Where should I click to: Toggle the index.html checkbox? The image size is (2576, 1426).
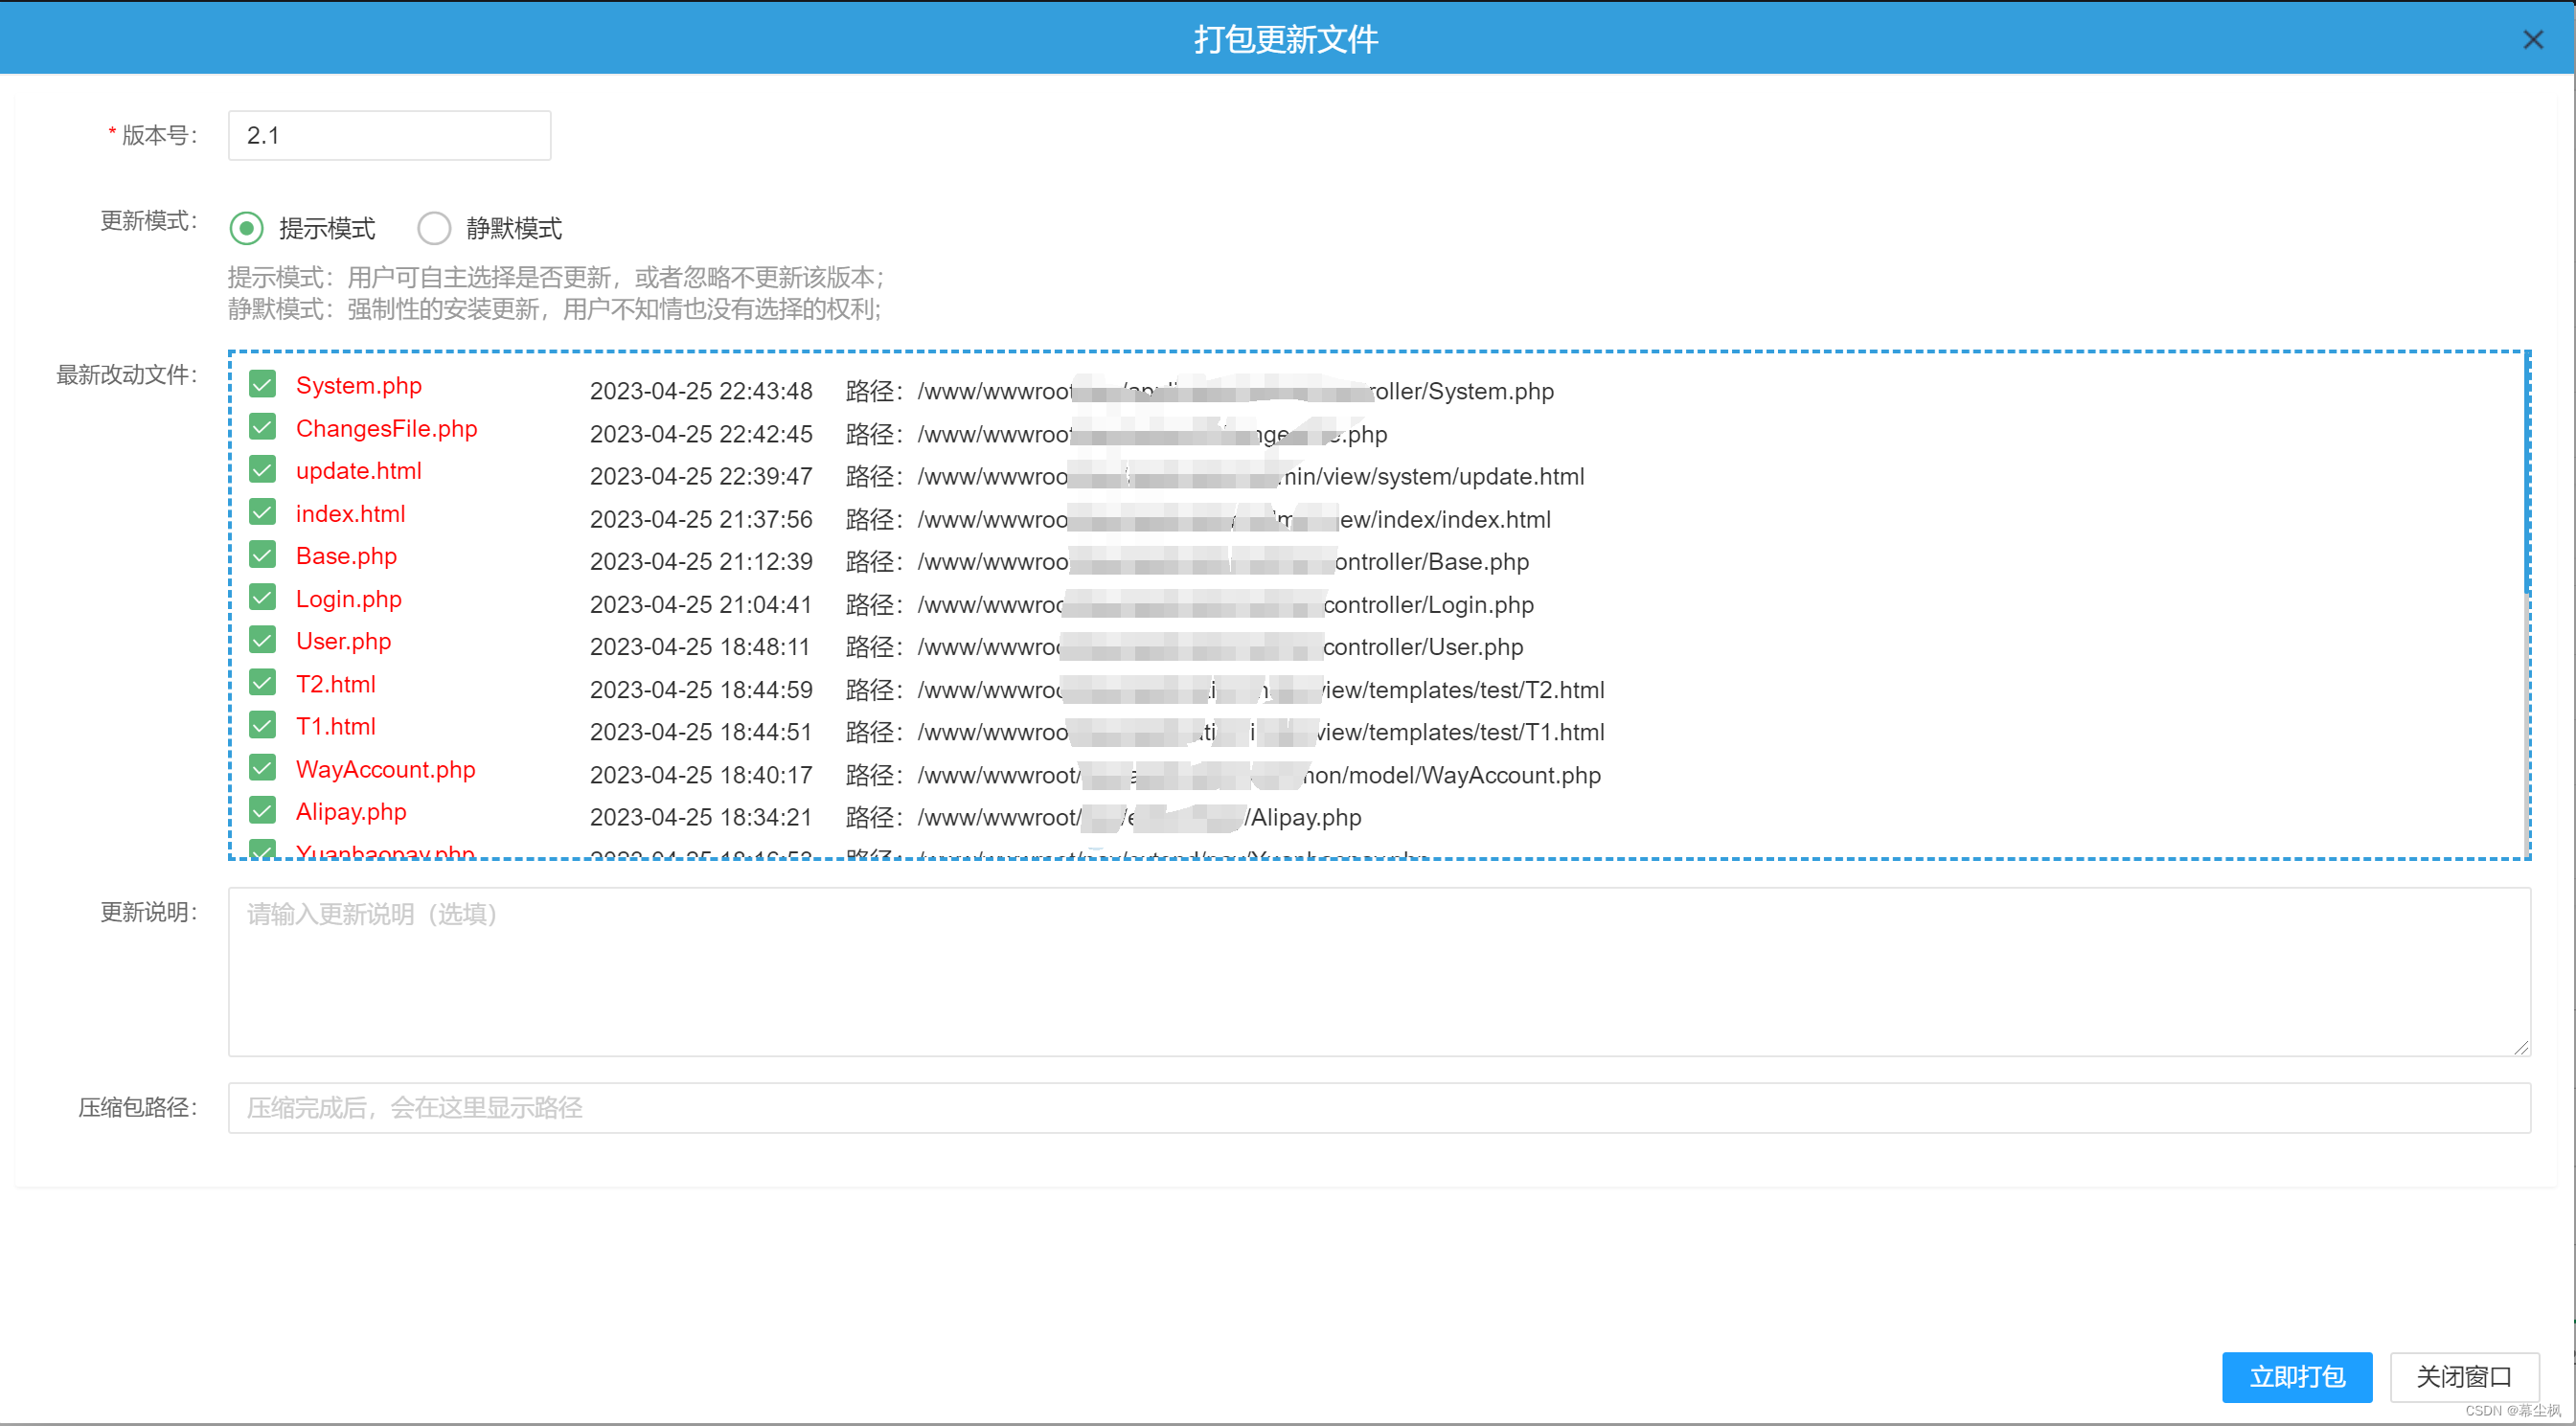coord(262,512)
